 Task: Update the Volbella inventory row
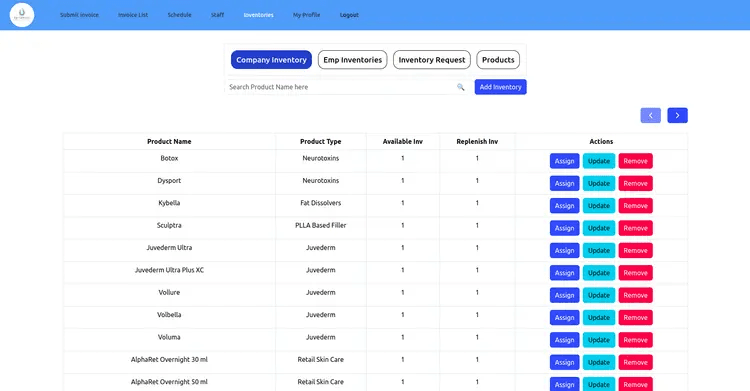pos(599,318)
